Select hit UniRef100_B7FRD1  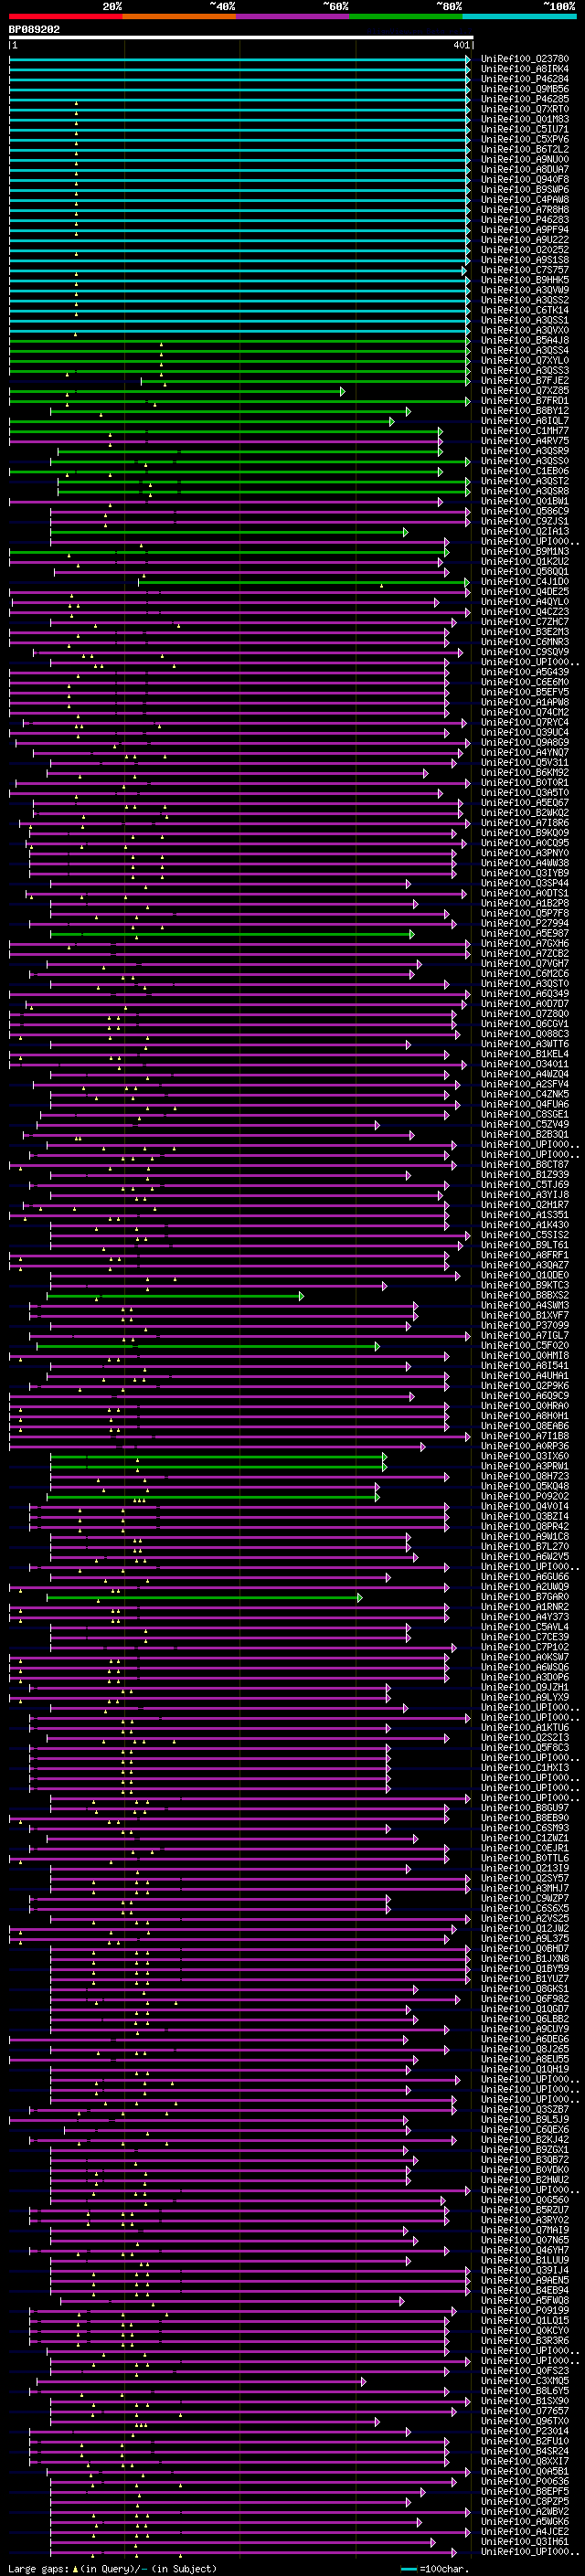[x=524, y=401]
